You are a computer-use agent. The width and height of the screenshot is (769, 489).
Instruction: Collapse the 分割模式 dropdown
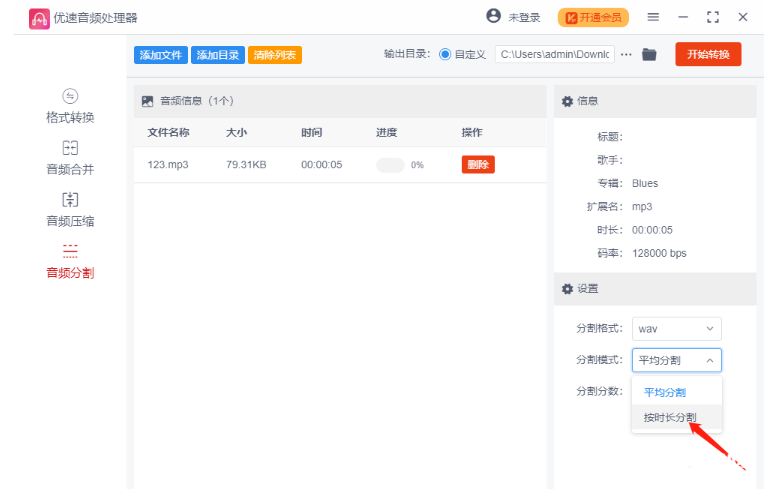677,360
